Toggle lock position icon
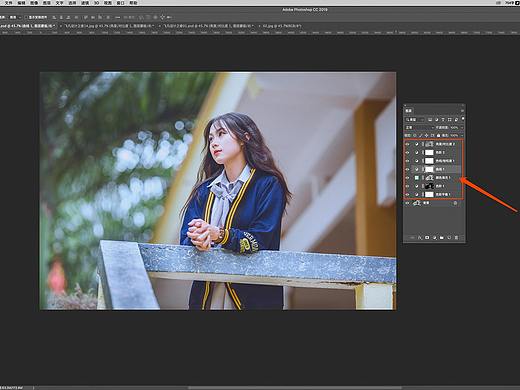 click(426, 136)
